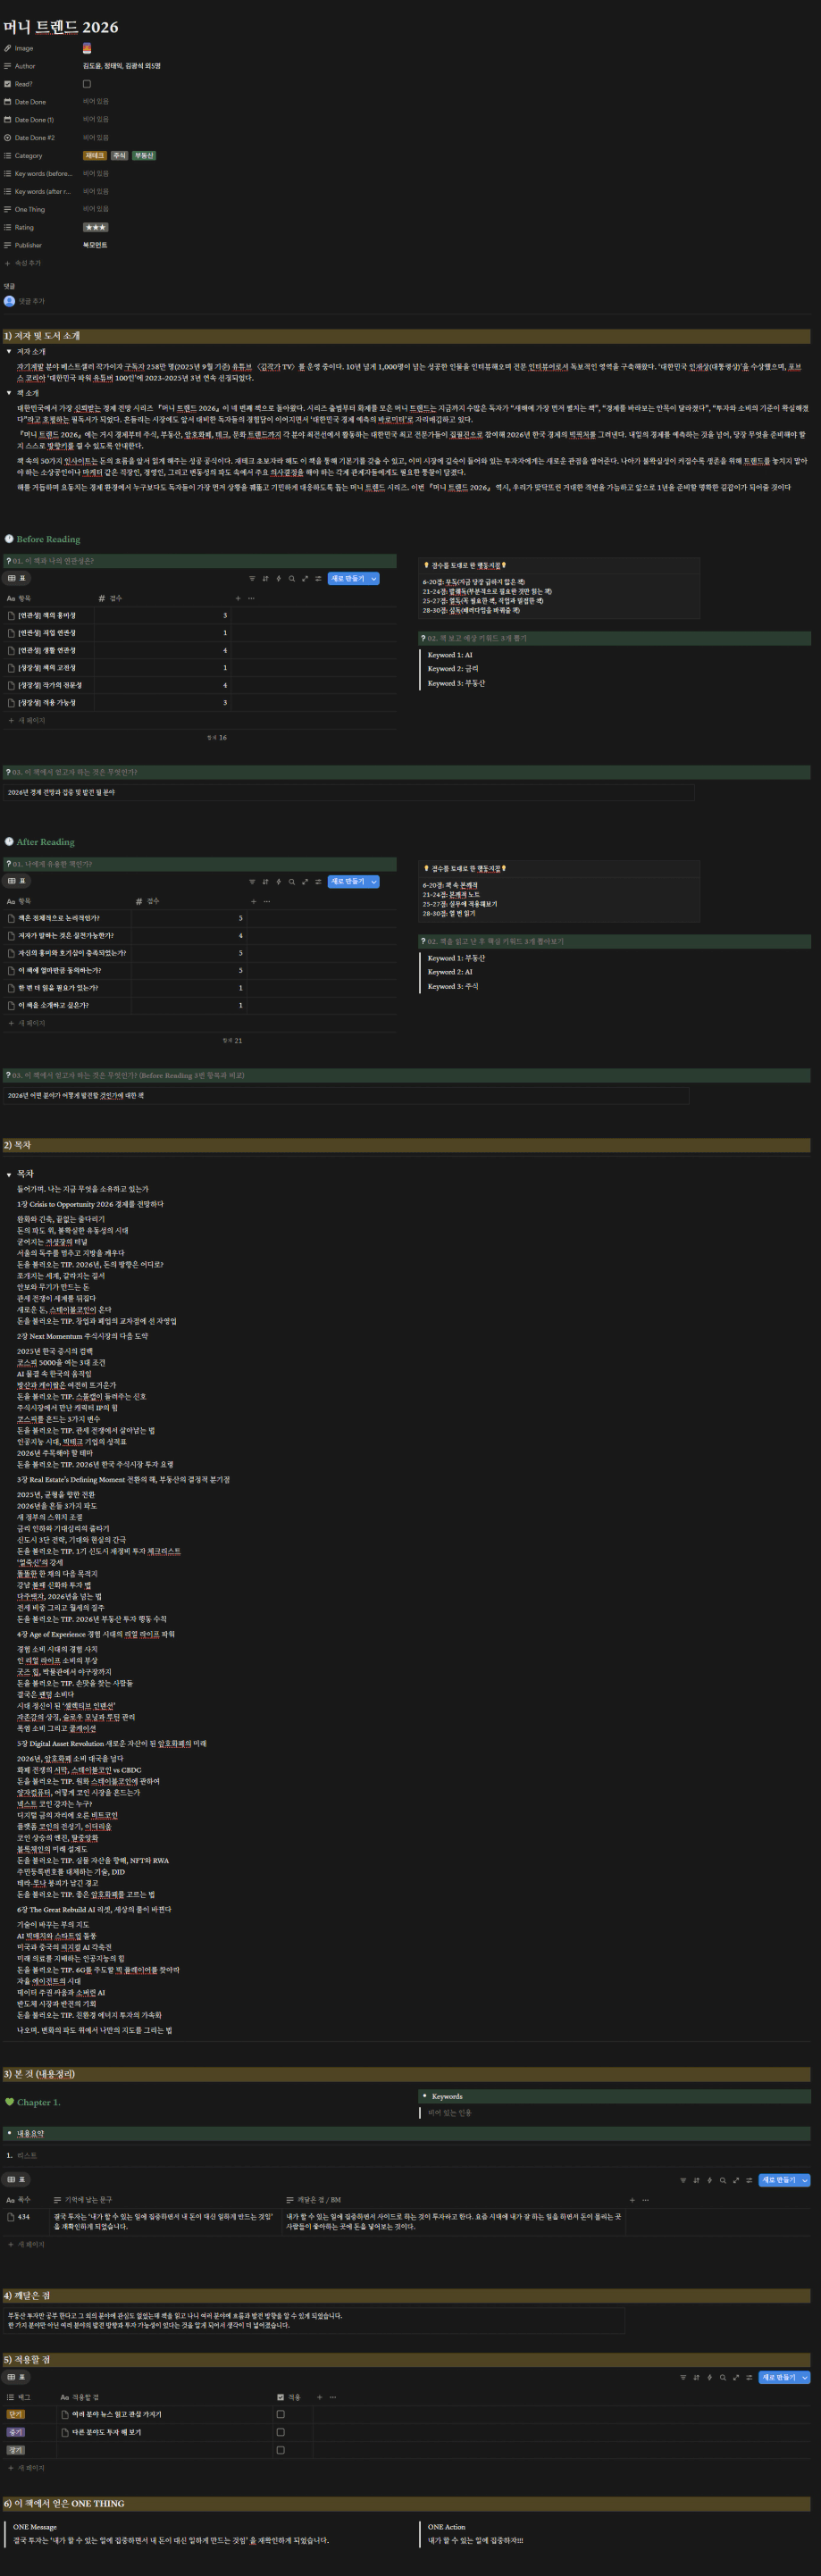This screenshot has width=821, height=2576.
Task: Open the book cover image thumbnail
Action: click(87, 48)
